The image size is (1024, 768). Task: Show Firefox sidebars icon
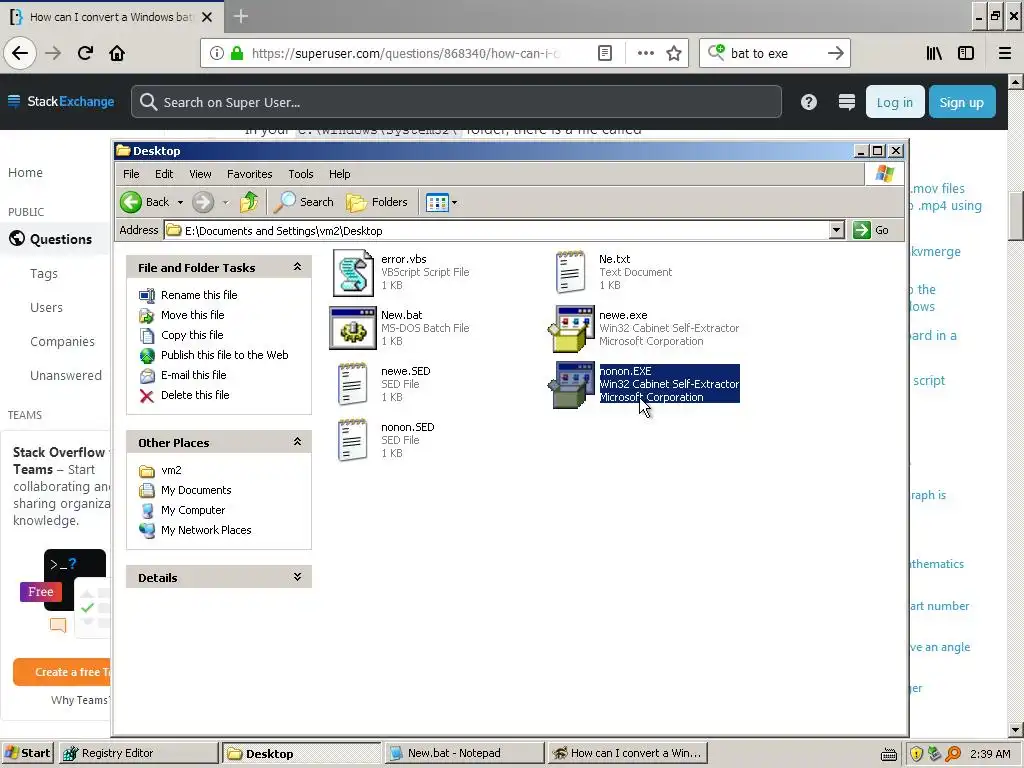(966, 53)
